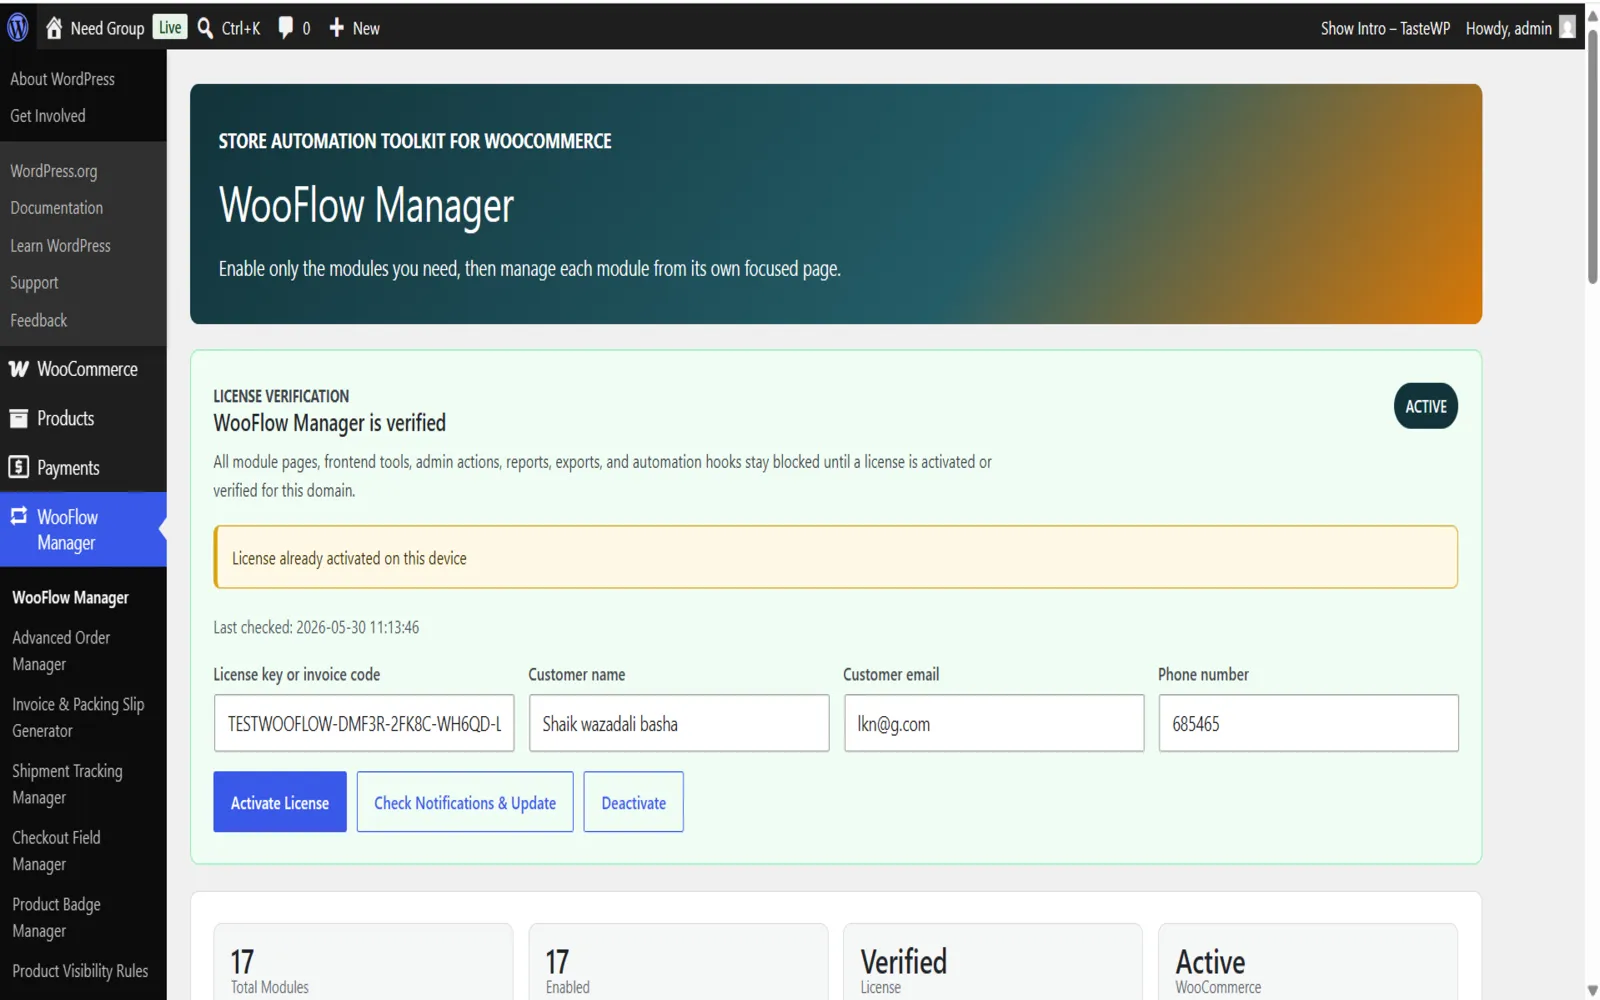
Task: Click the admin avatar icon
Action: click(1567, 27)
